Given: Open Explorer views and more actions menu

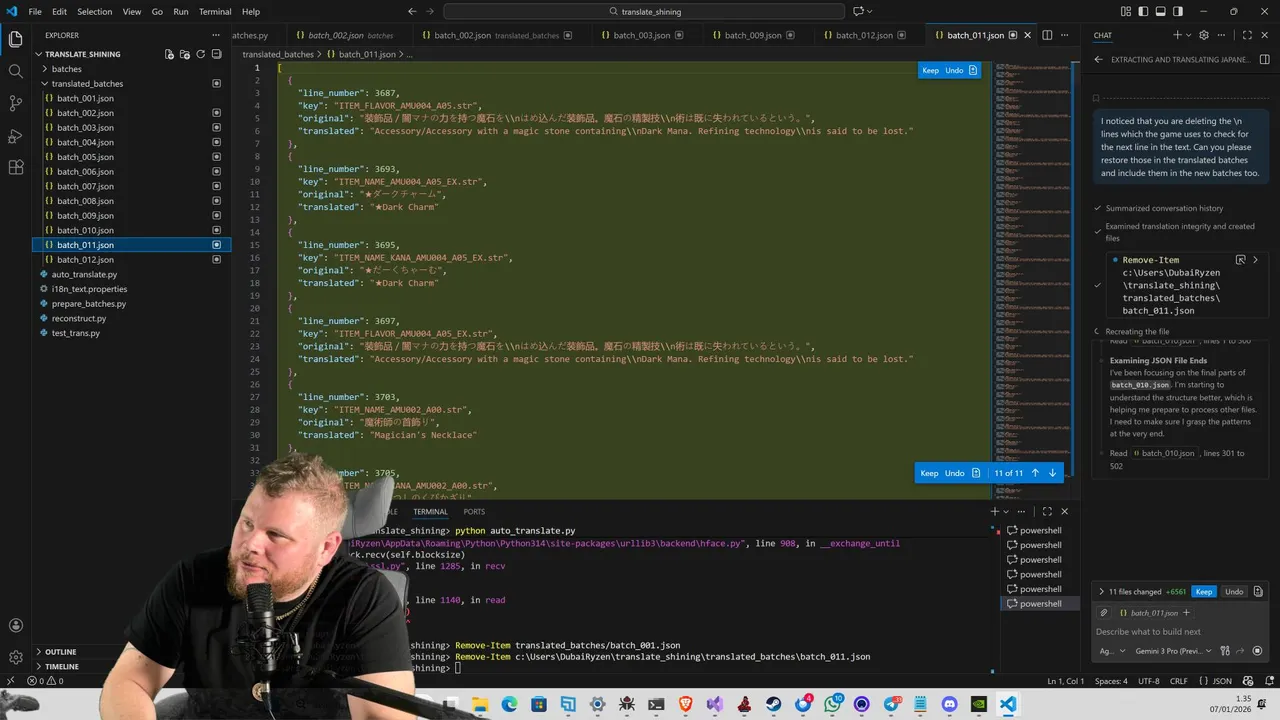Looking at the screenshot, I should 216,35.
